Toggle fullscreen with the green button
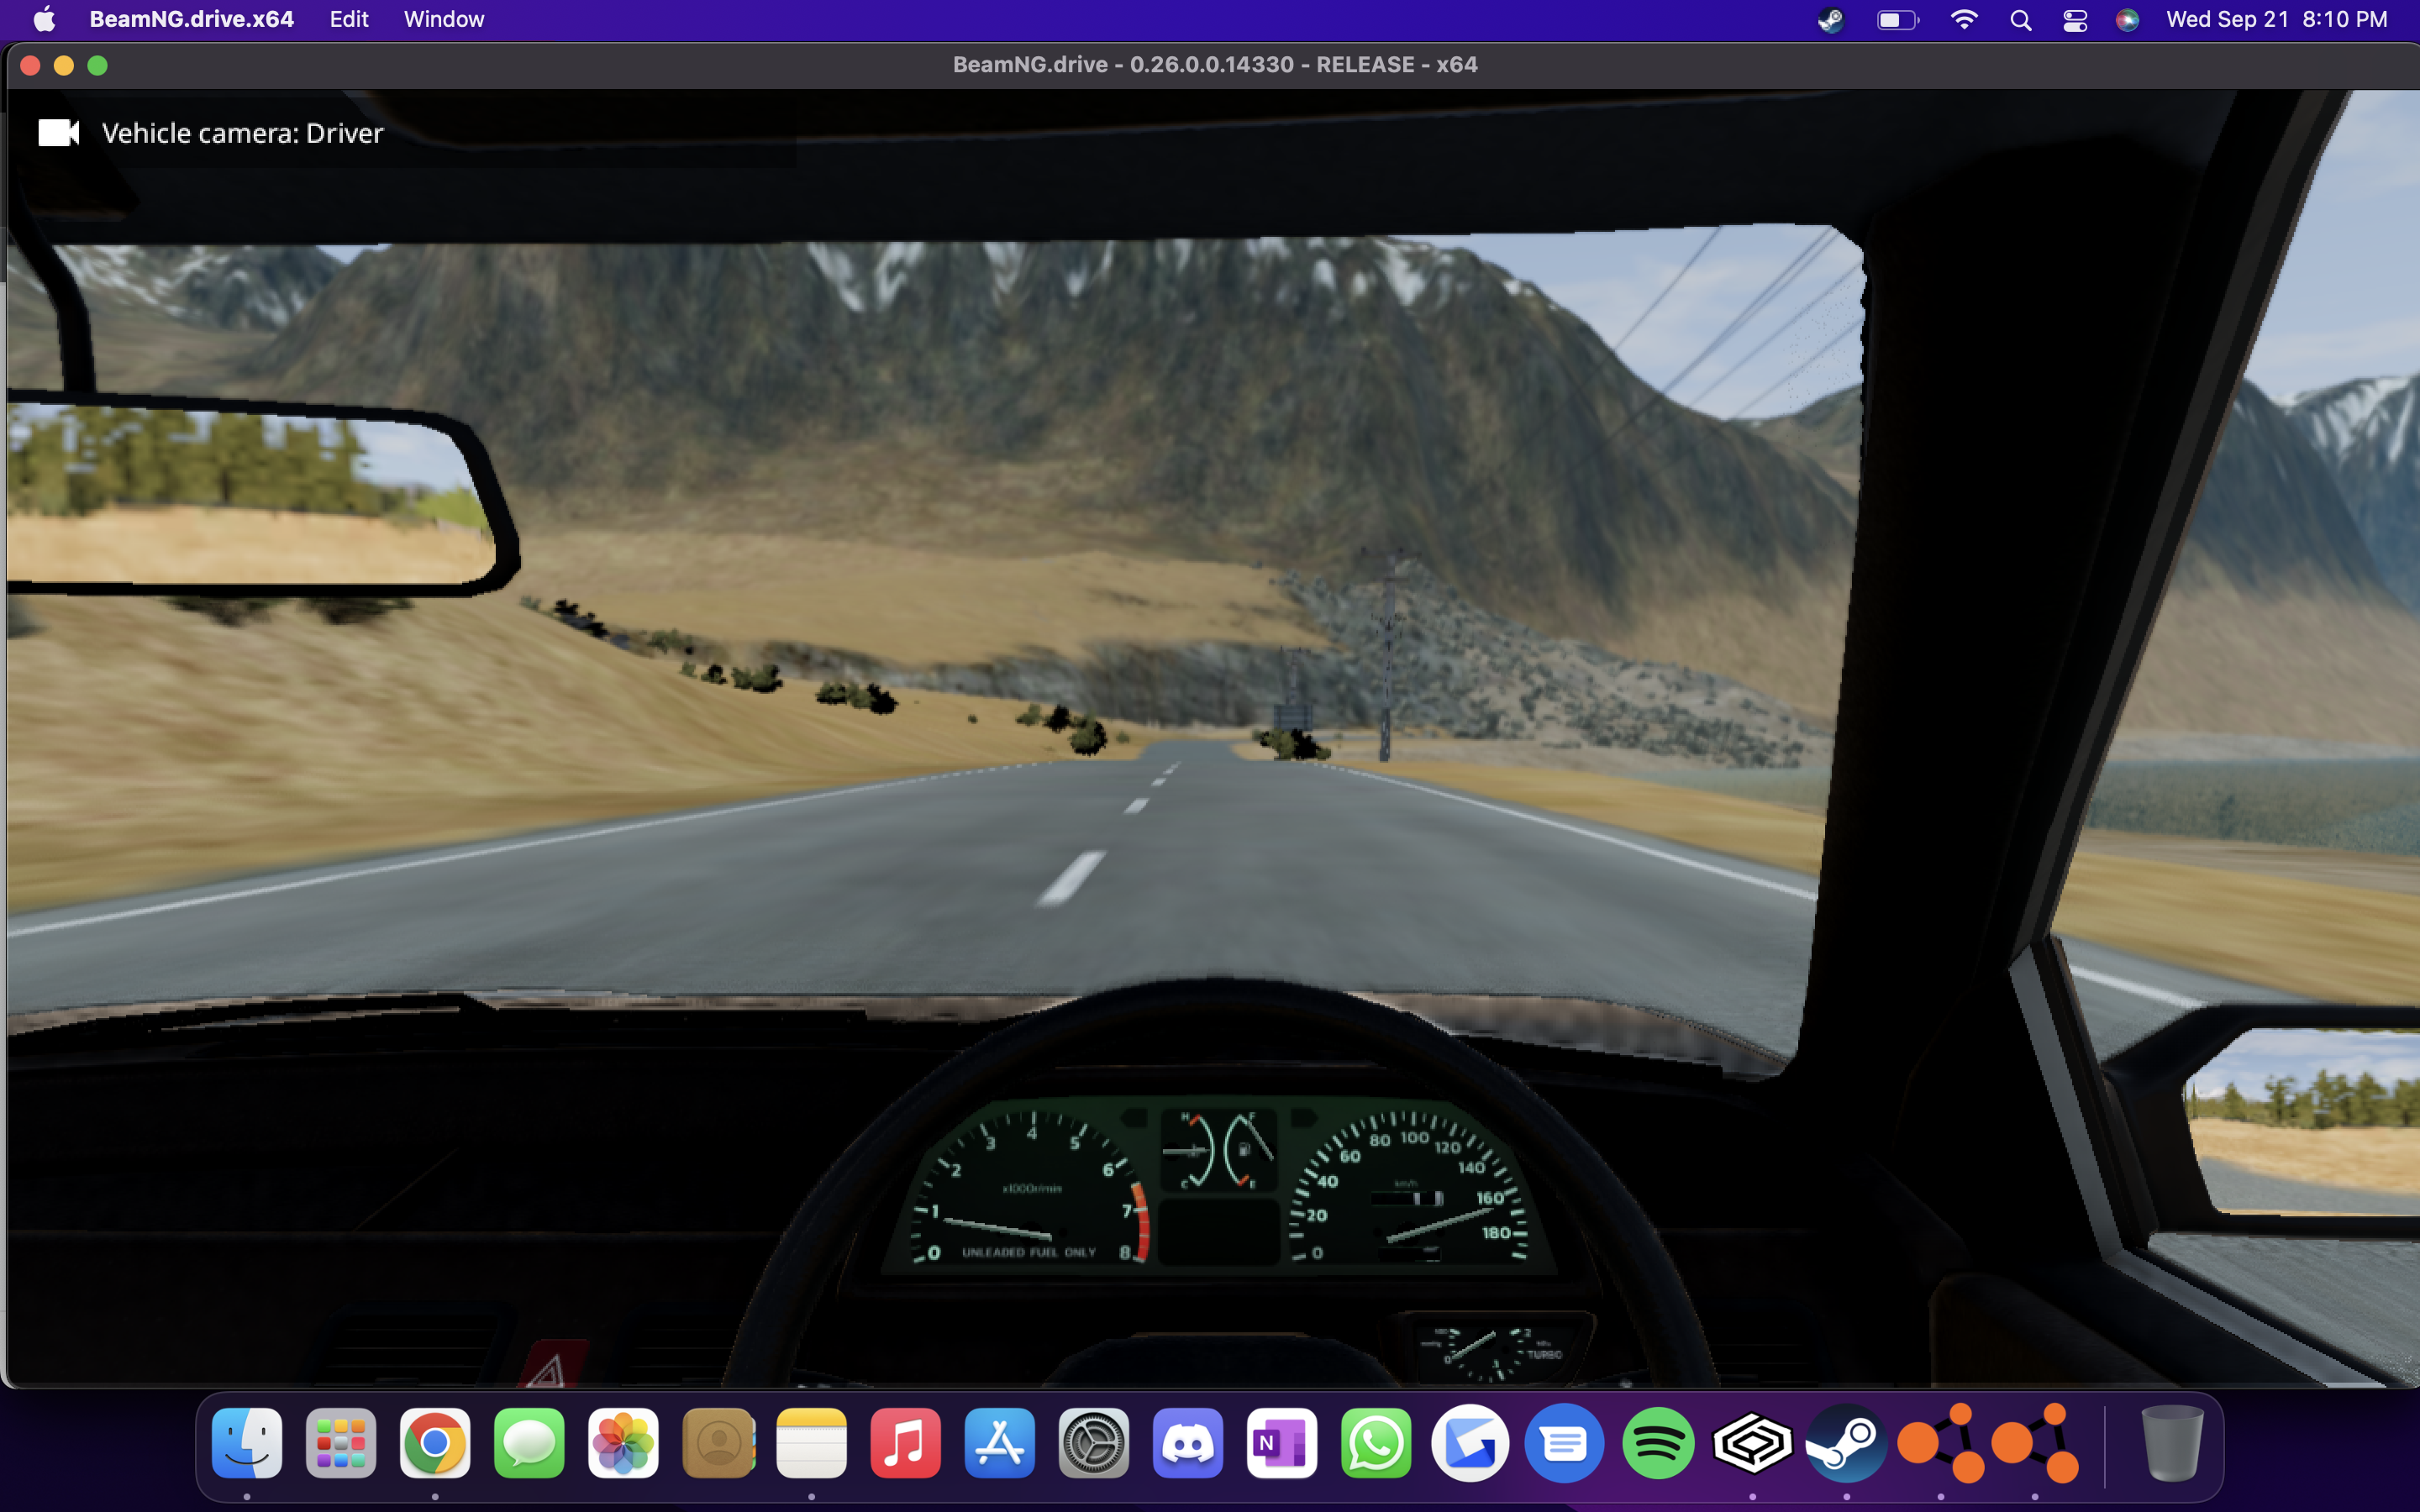 (x=97, y=65)
